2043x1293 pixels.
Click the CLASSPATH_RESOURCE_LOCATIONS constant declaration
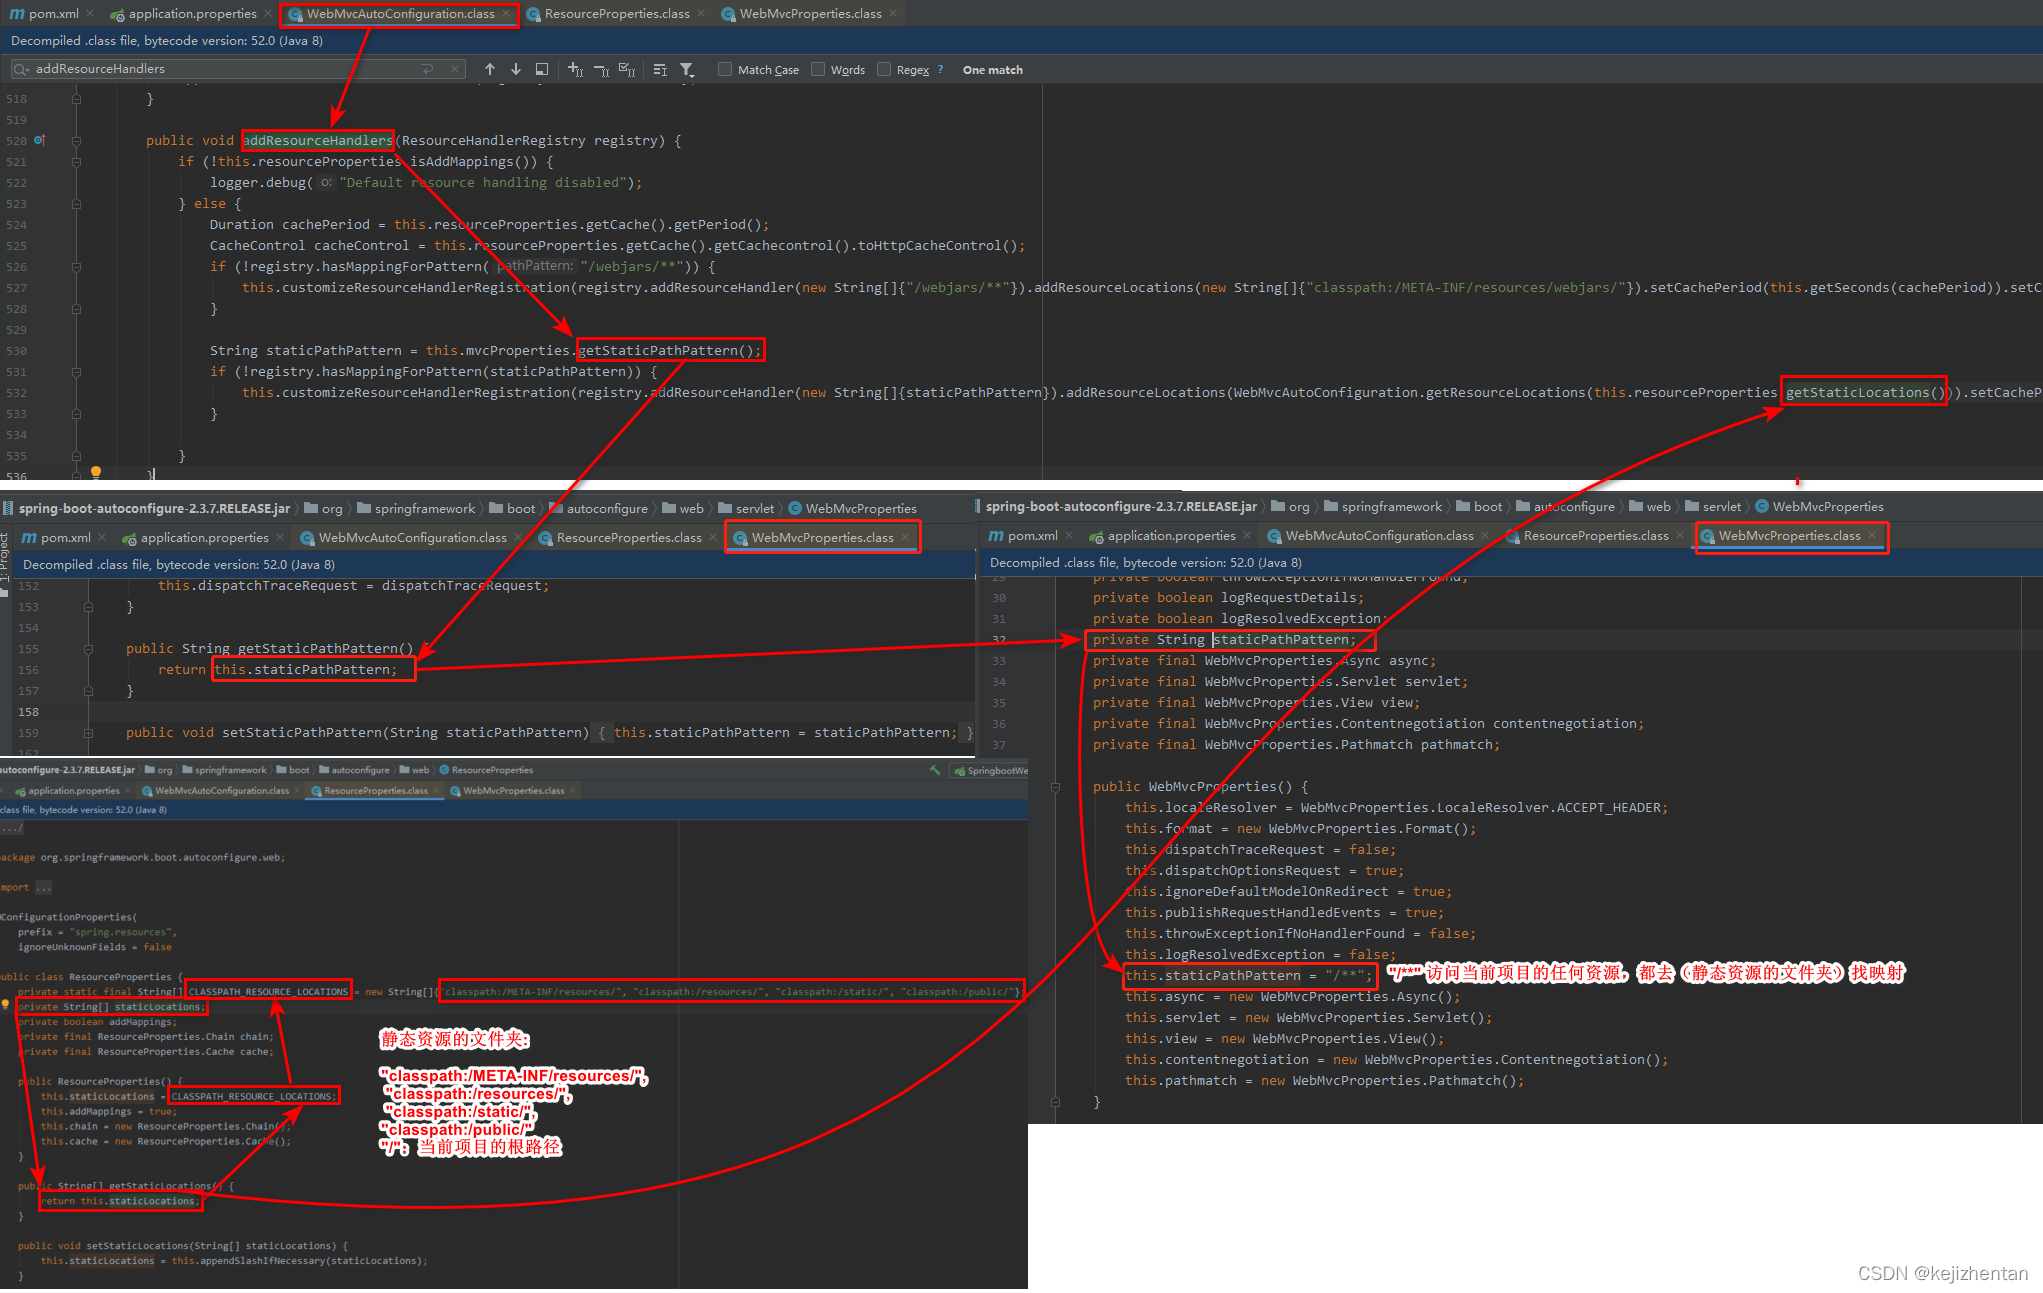tap(269, 991)
